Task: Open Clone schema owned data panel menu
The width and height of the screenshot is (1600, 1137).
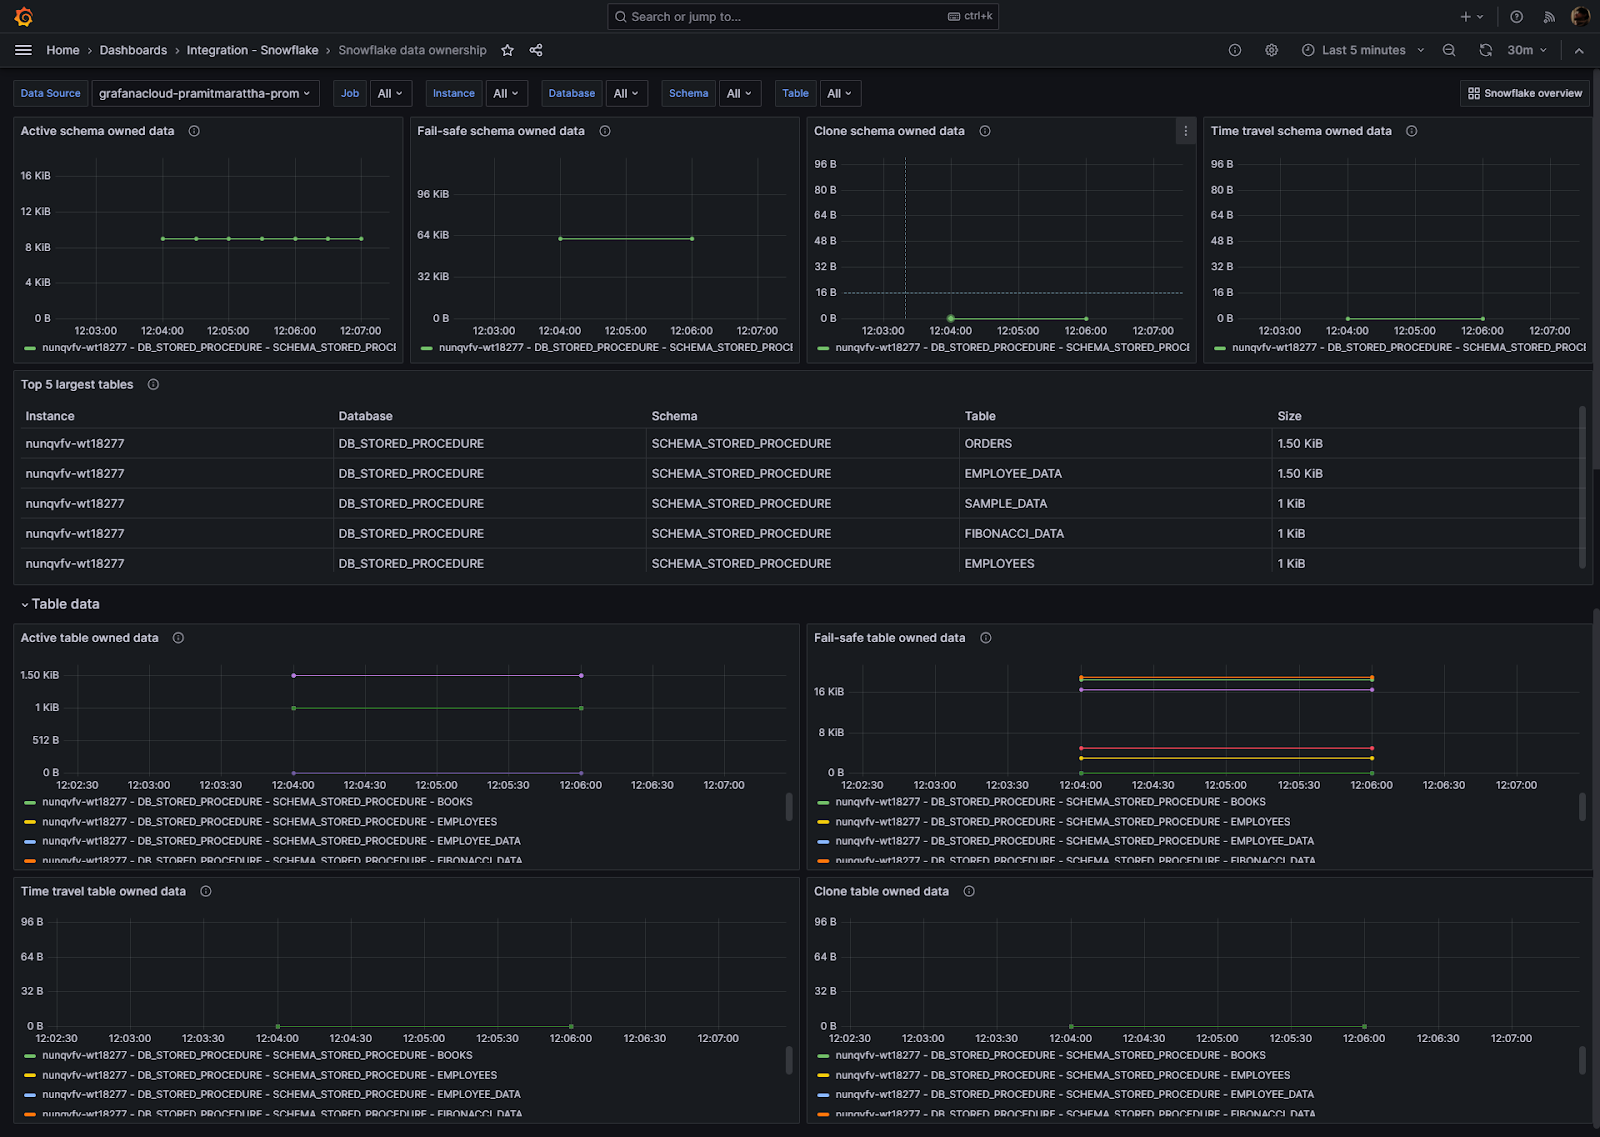Action: [1185, 130]
